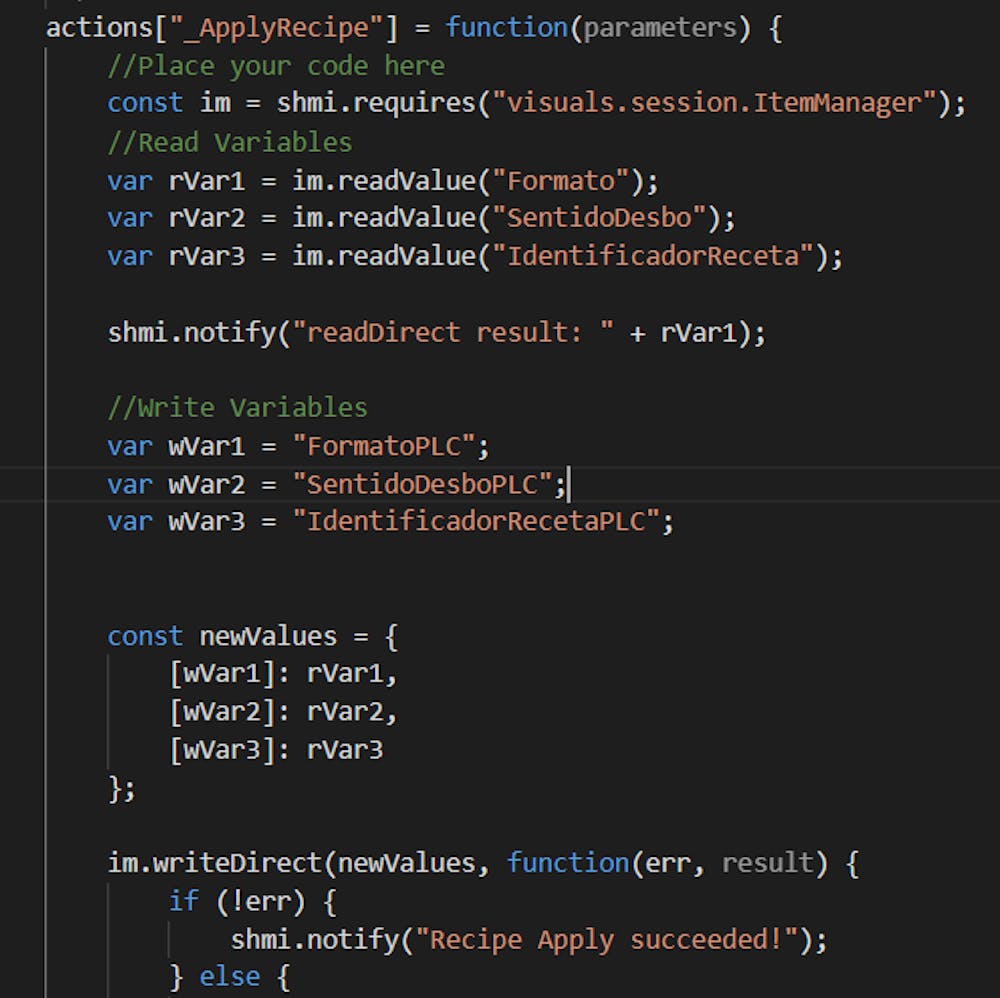The width and height of the screenshot is (1000, 998).
Task: Place cursor on variable rVar1
Action: click(x=205, y=180)
